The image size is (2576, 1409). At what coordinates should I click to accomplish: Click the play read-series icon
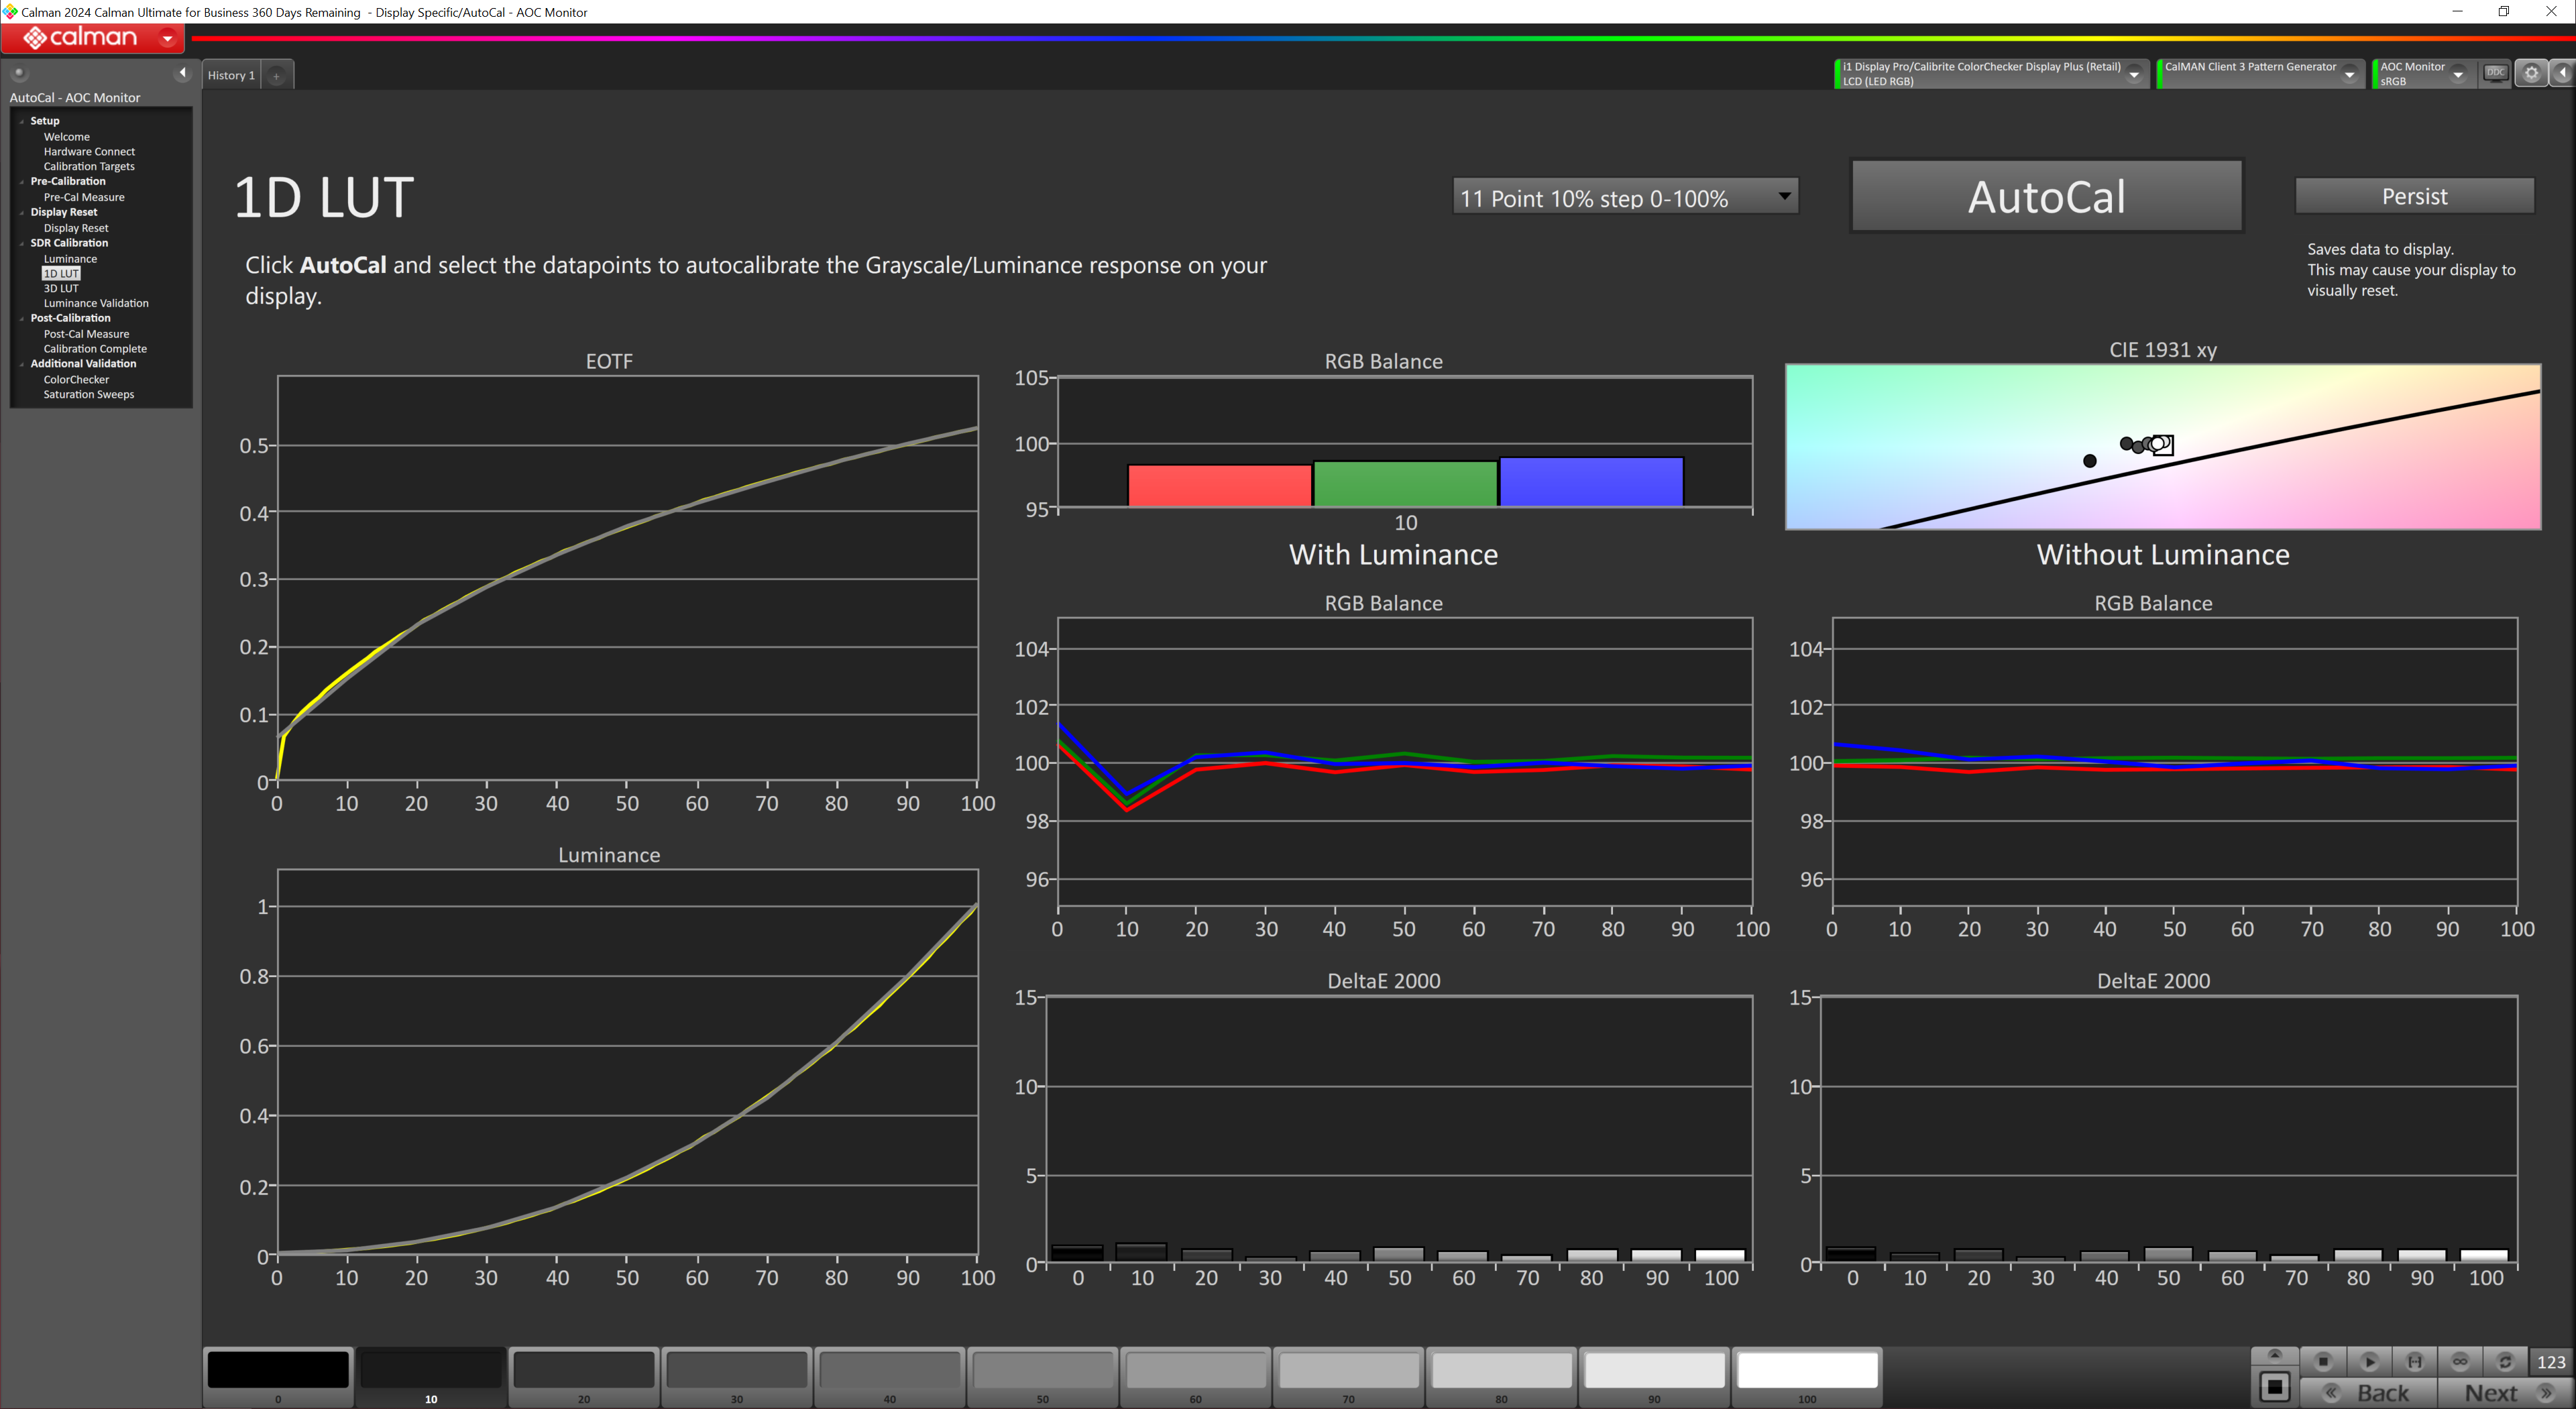coord(2369,1361)
